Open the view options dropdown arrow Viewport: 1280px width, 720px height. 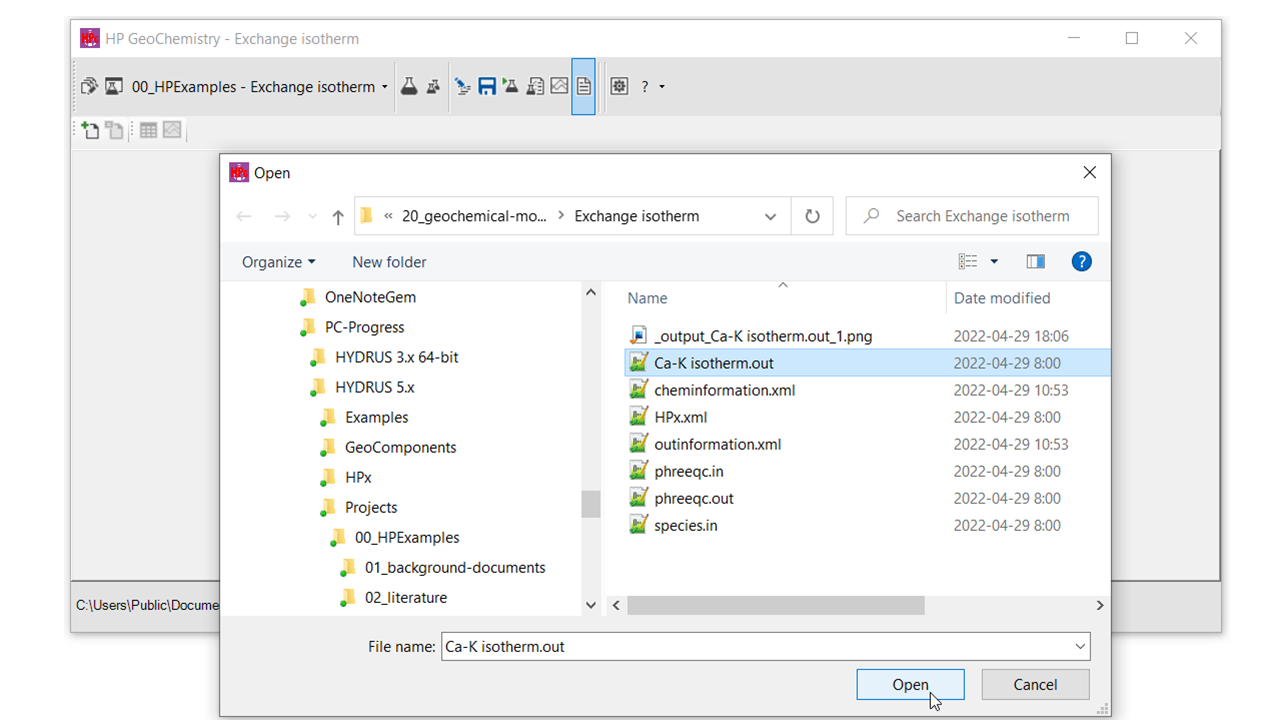(x=994, y=262)
